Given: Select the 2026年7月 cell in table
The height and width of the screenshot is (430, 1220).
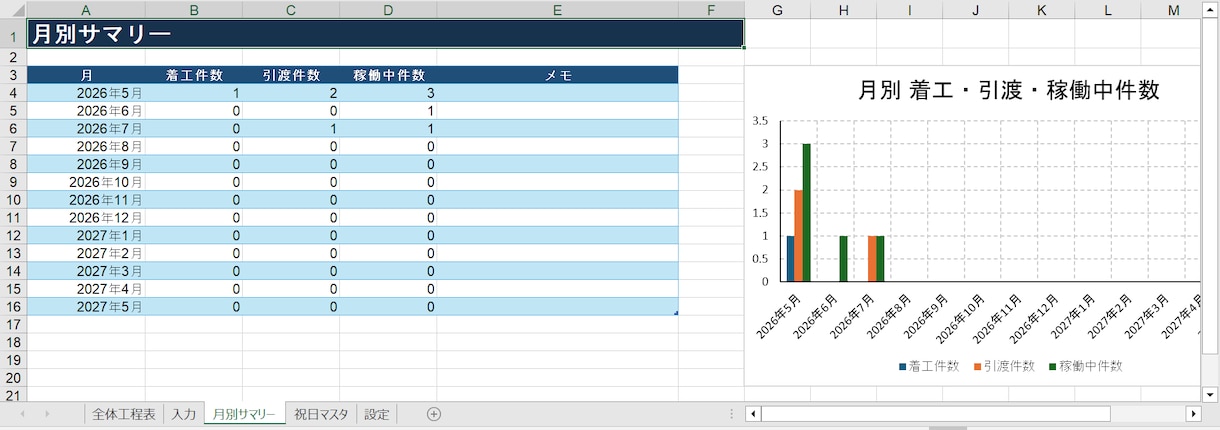Looking at the screenshot, I should click(x=86, y=129).
